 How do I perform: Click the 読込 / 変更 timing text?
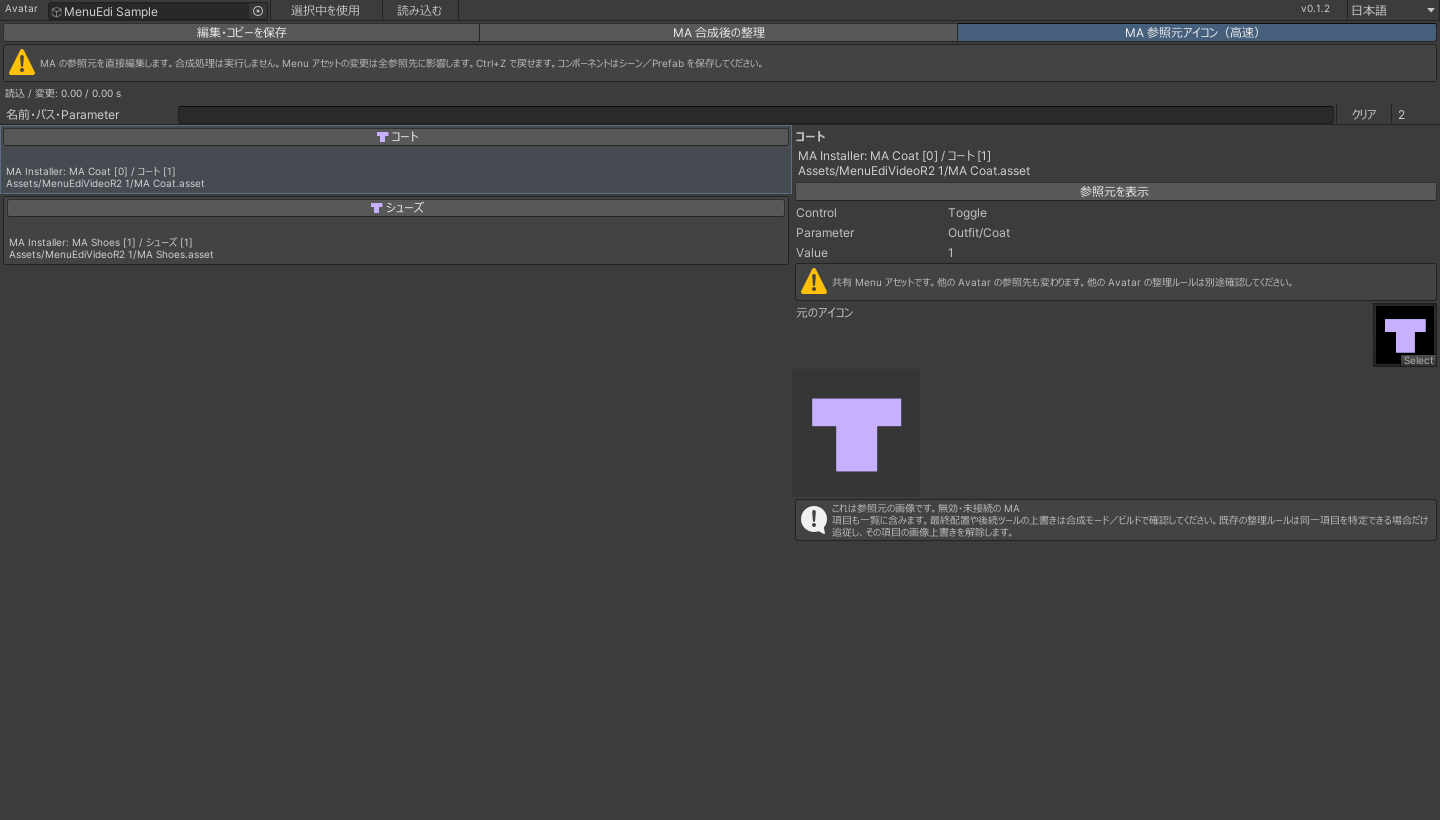(63, 93)
